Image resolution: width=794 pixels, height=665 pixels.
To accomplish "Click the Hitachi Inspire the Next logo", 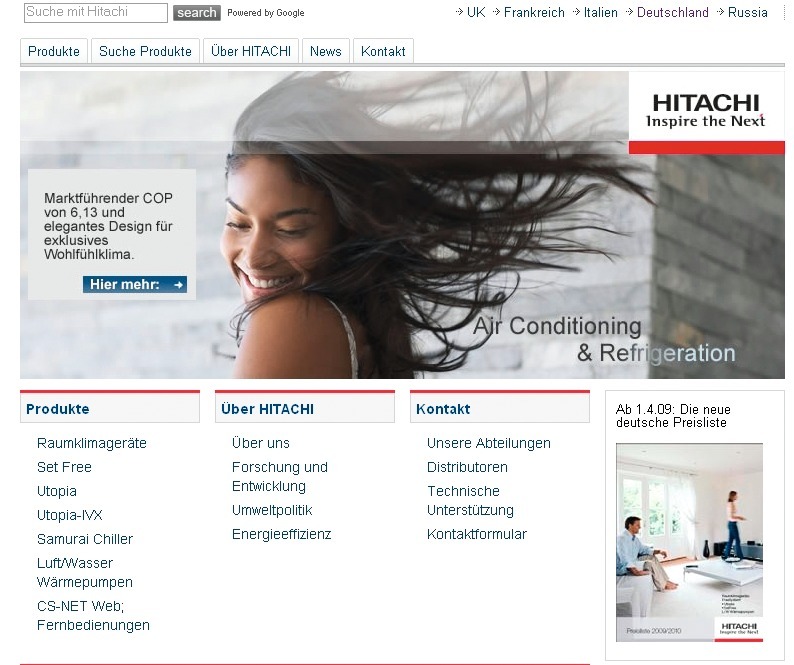I will (706, 110).
